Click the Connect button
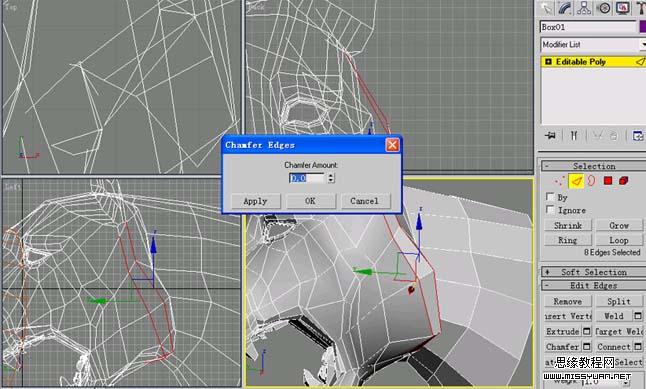Viewport: 646px width, 389px height. click(614, 347)
